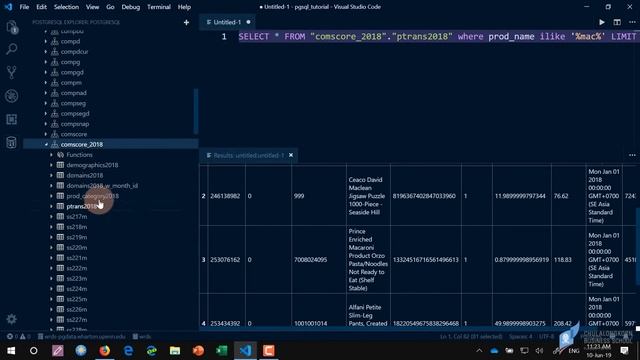
Task: Open the File menu
Action: tap(24, 7)
